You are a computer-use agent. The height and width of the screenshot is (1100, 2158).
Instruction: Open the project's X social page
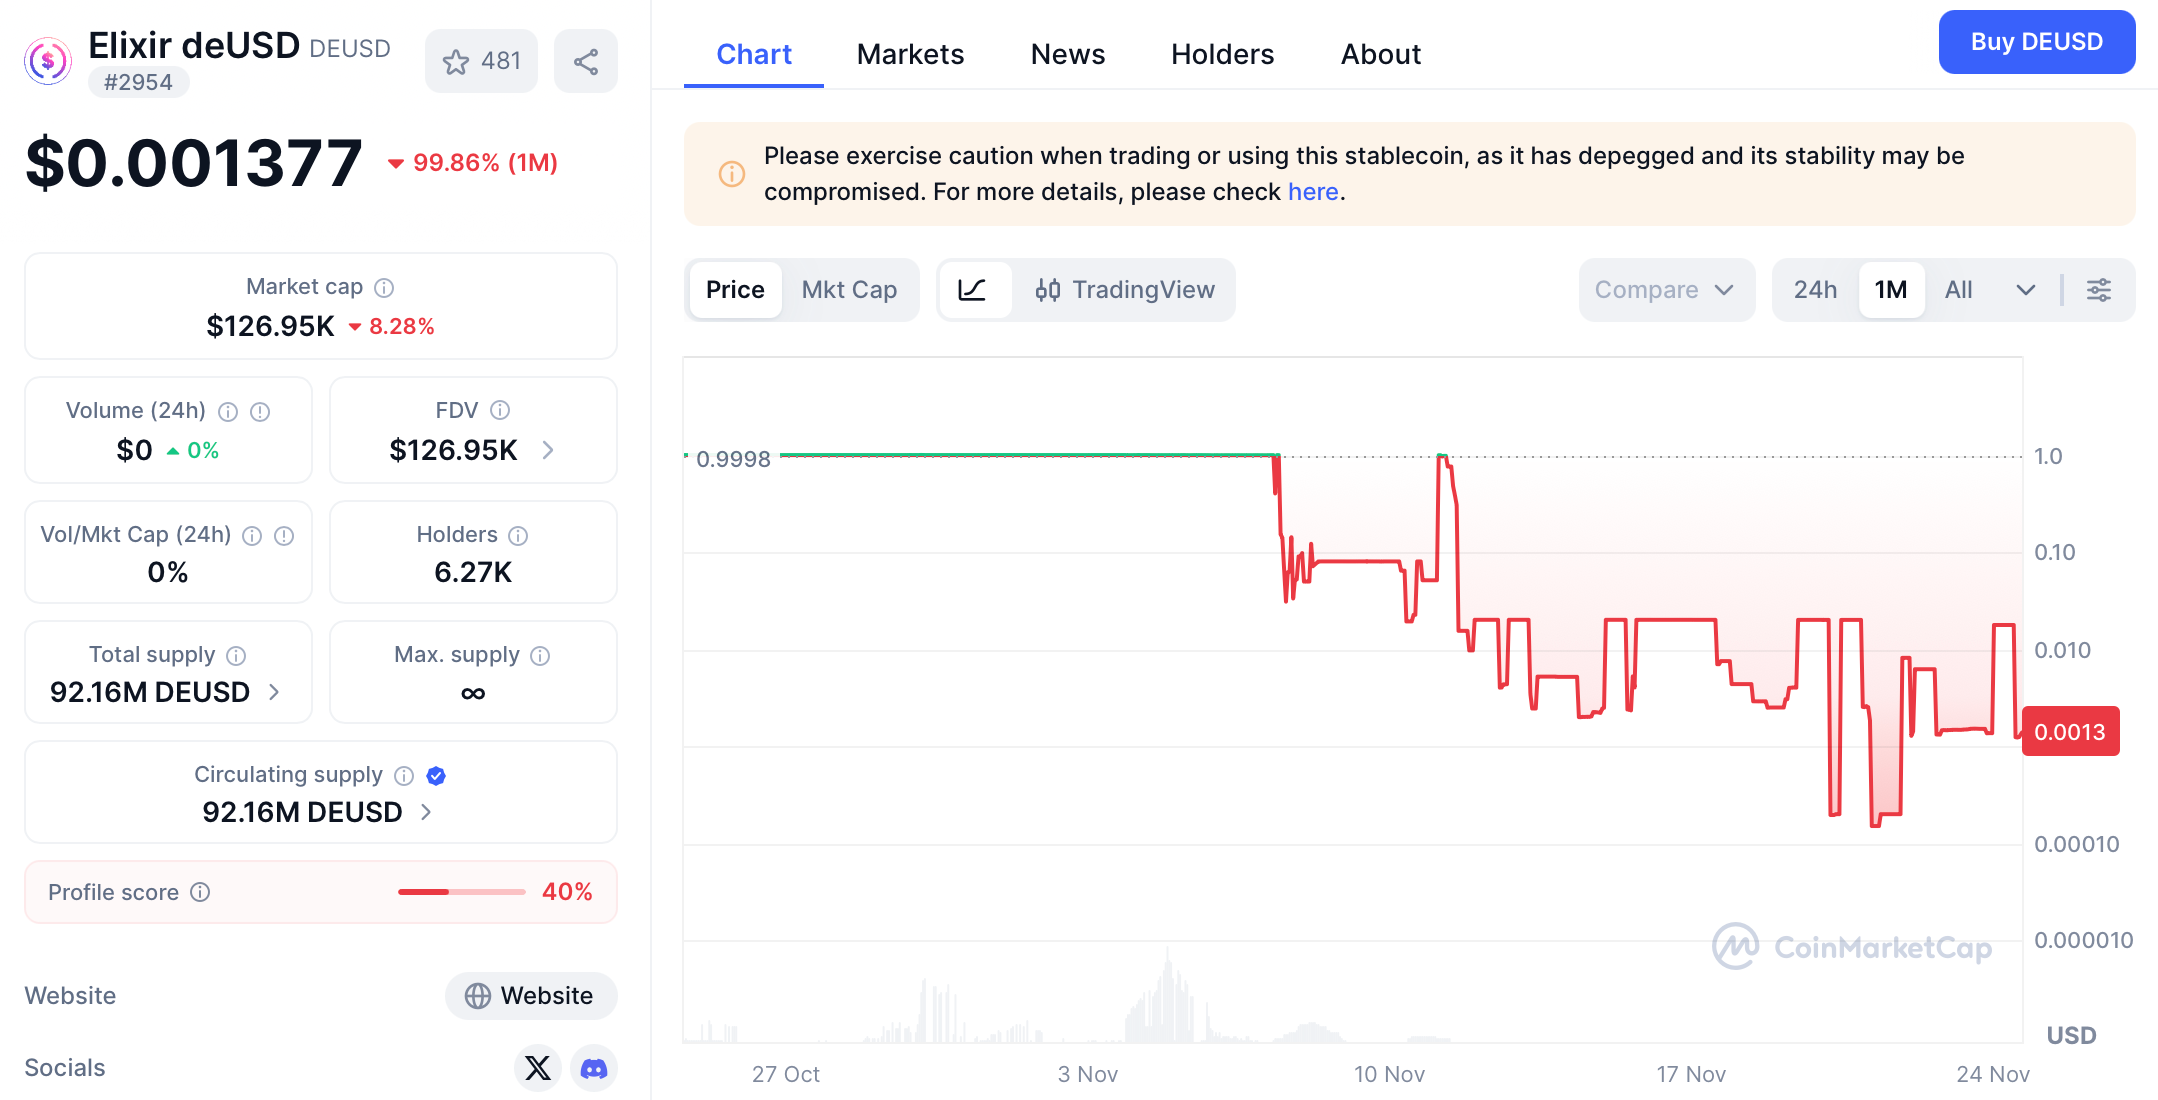538,1068
